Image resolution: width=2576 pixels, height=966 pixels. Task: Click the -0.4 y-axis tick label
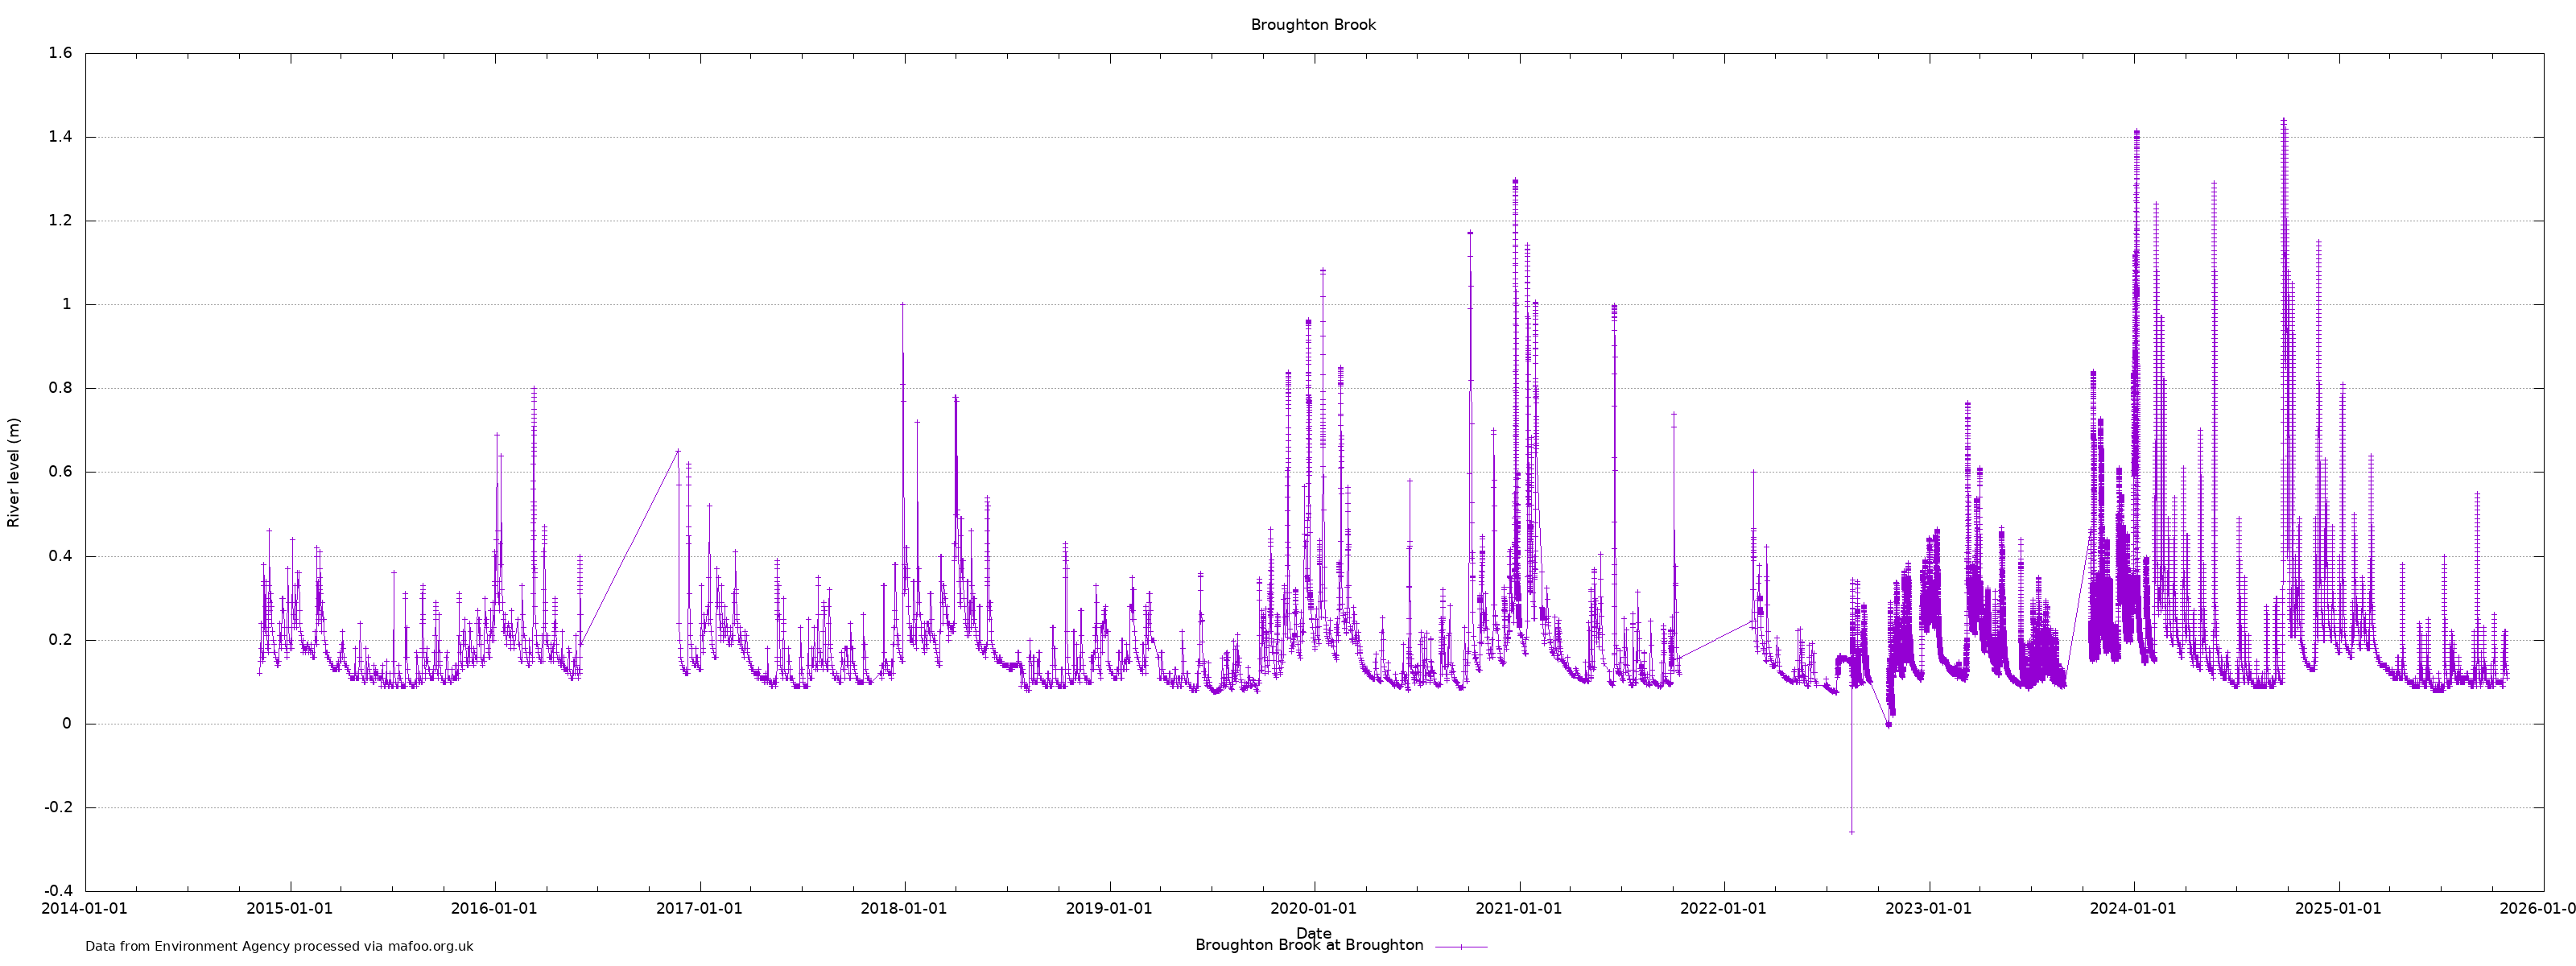tap(58, 891)
